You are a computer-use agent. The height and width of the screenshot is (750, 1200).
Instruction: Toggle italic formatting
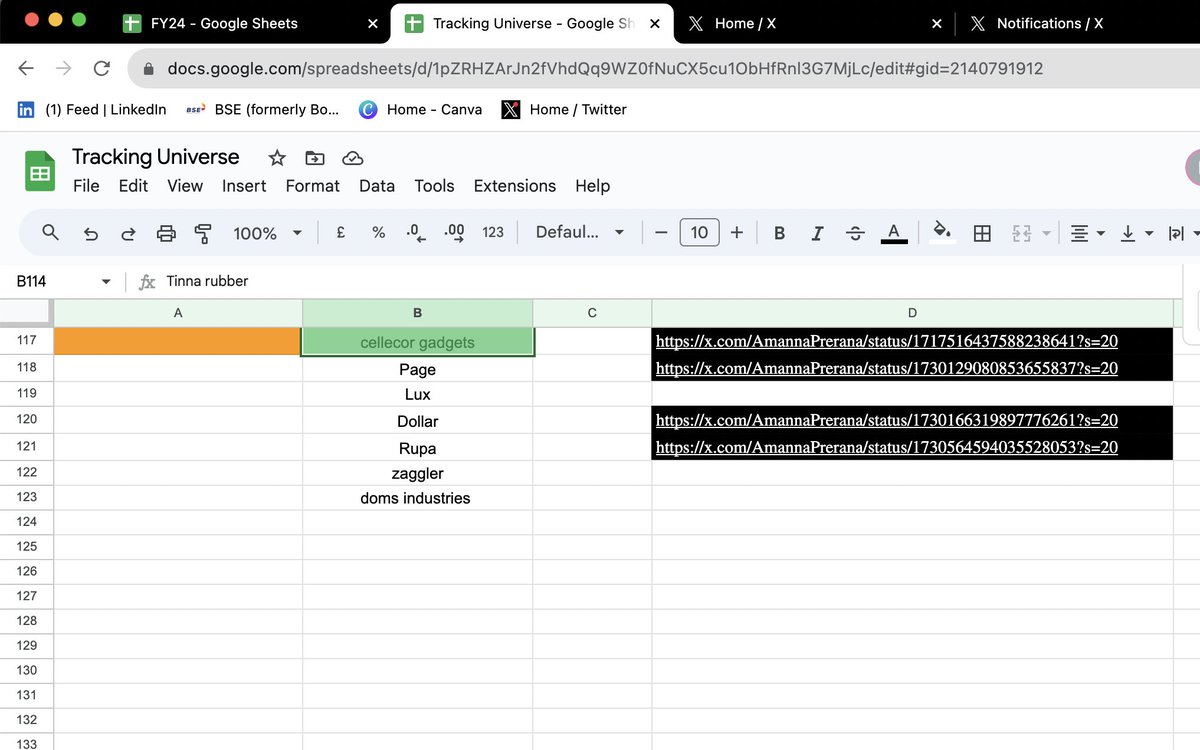tap(817, 233)
